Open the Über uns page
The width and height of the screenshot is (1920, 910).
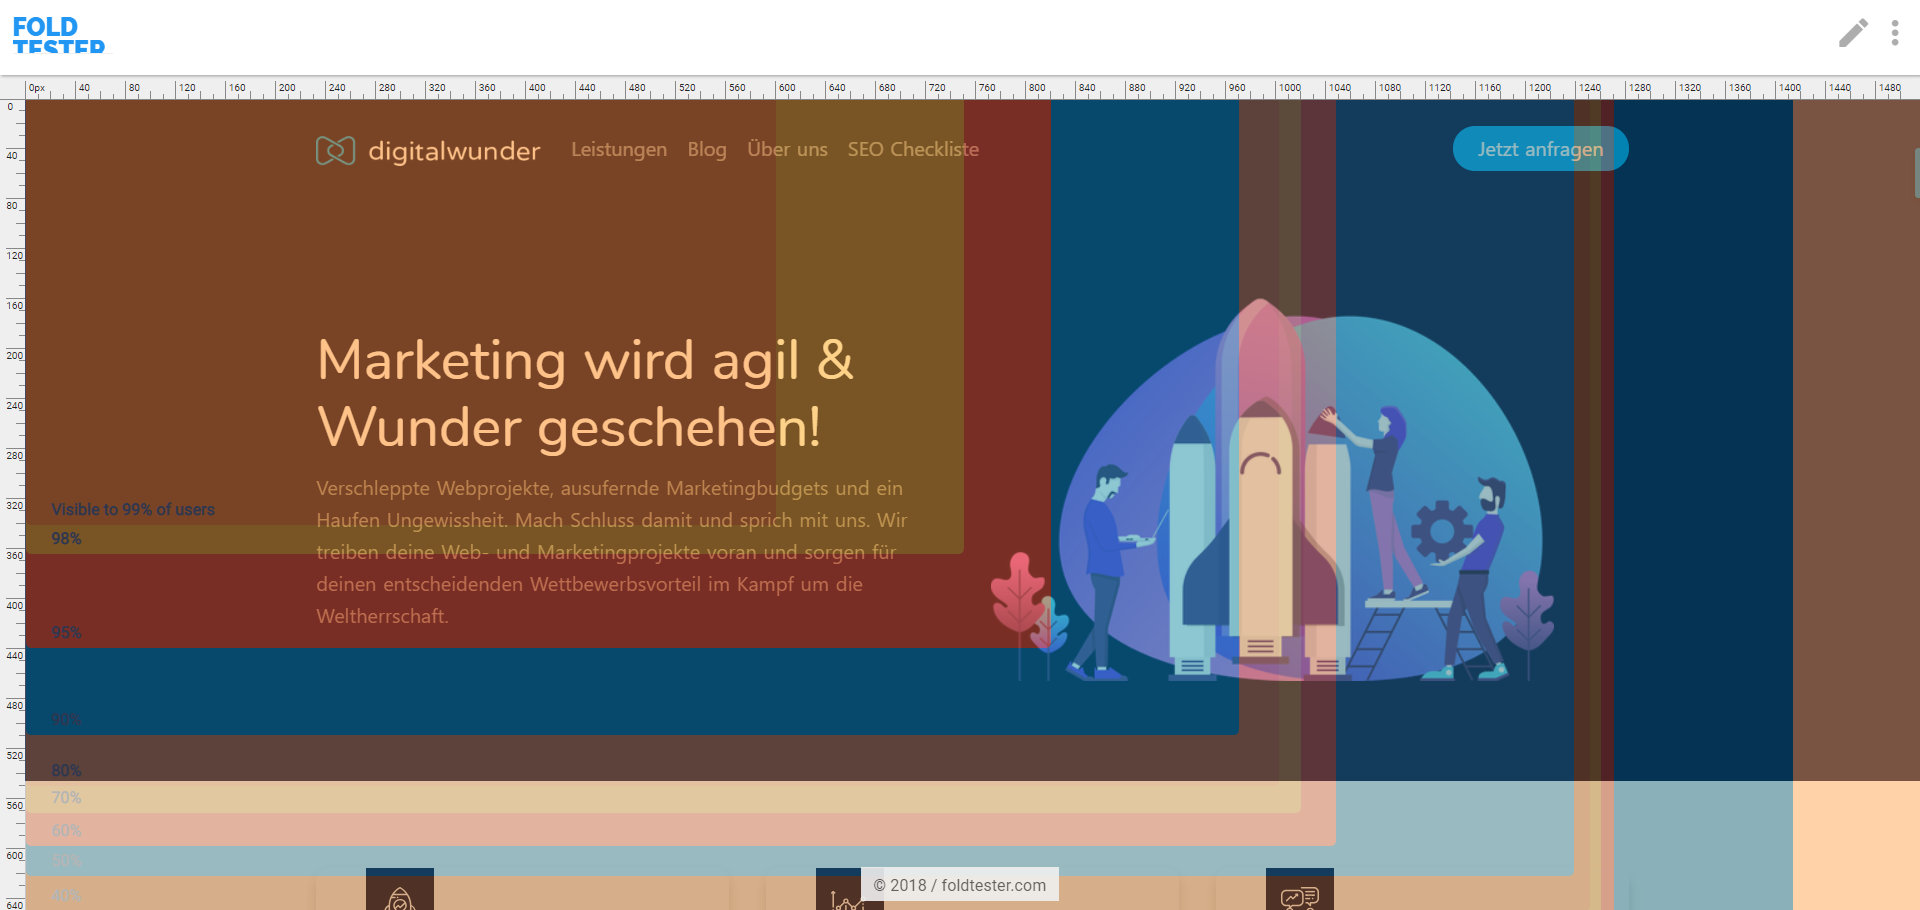click(787, 149)
